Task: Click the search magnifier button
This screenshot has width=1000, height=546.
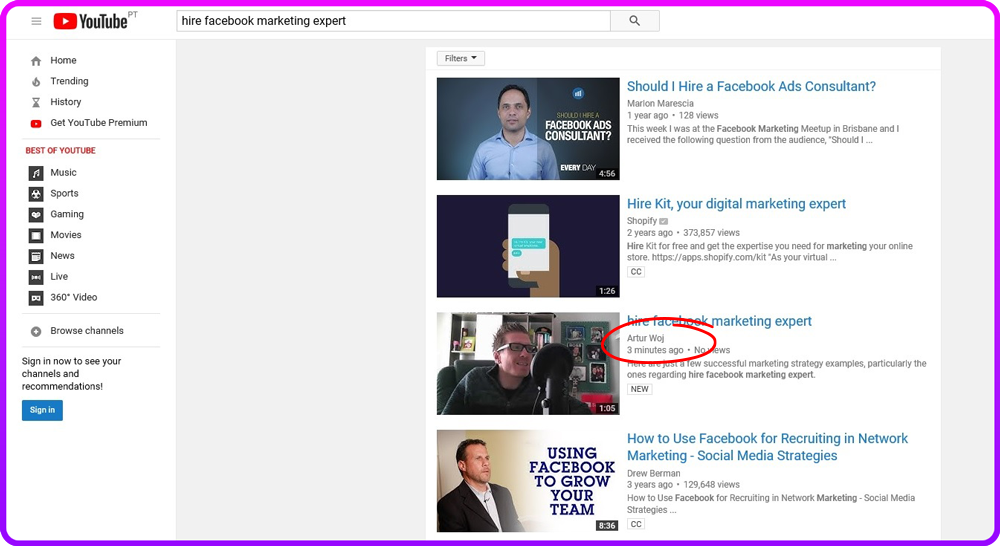Action: click(635, 21)
